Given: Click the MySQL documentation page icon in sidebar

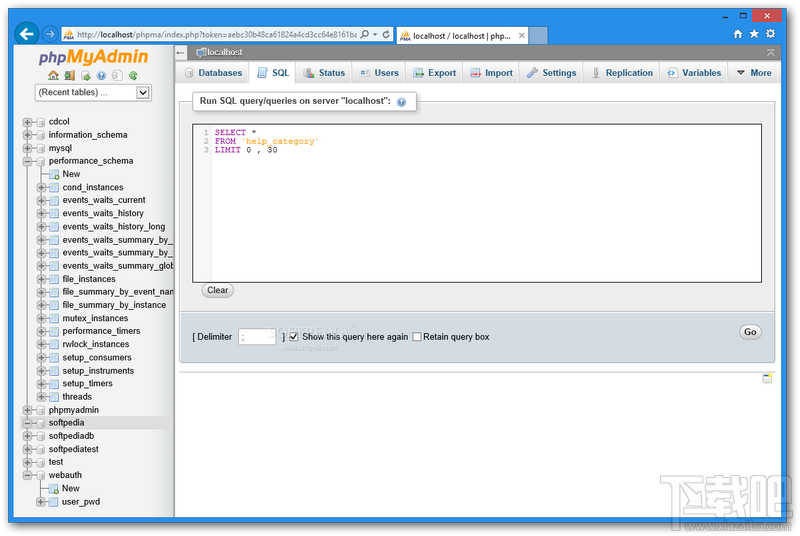Looking at the screenshot, I should (117, 75).
